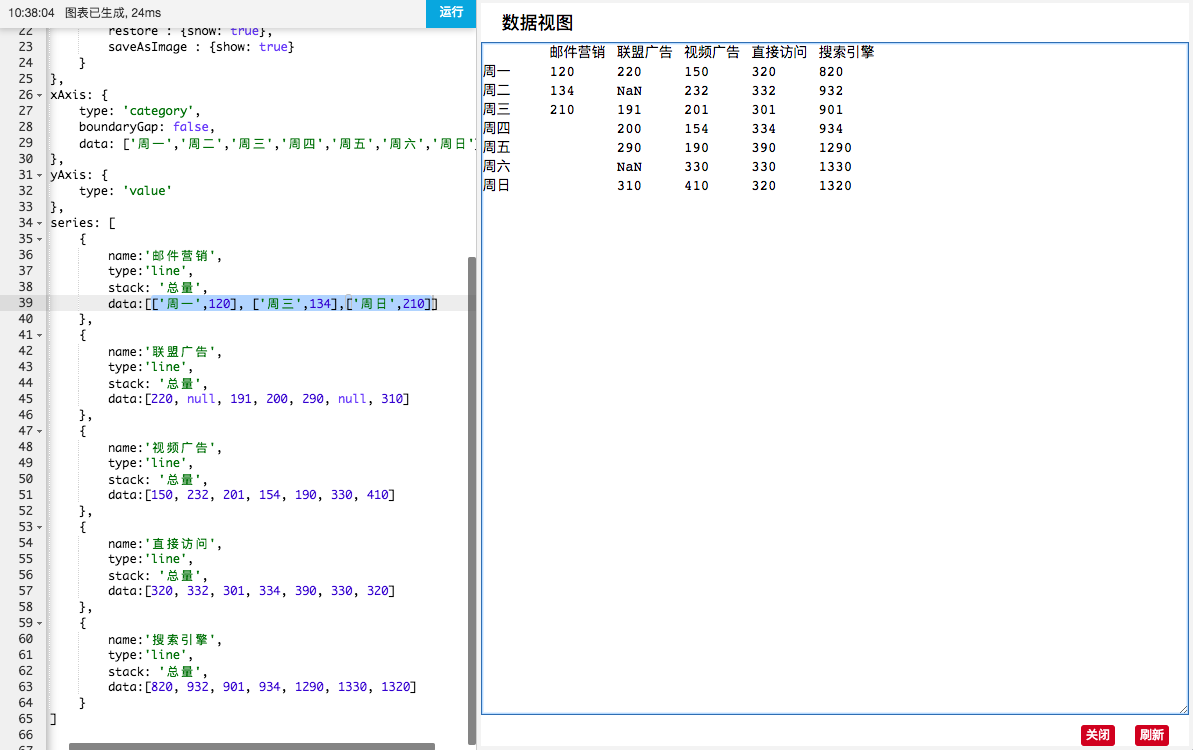Click the 刷新 refresh button
1193x750 pixels.
point(1151,735)
